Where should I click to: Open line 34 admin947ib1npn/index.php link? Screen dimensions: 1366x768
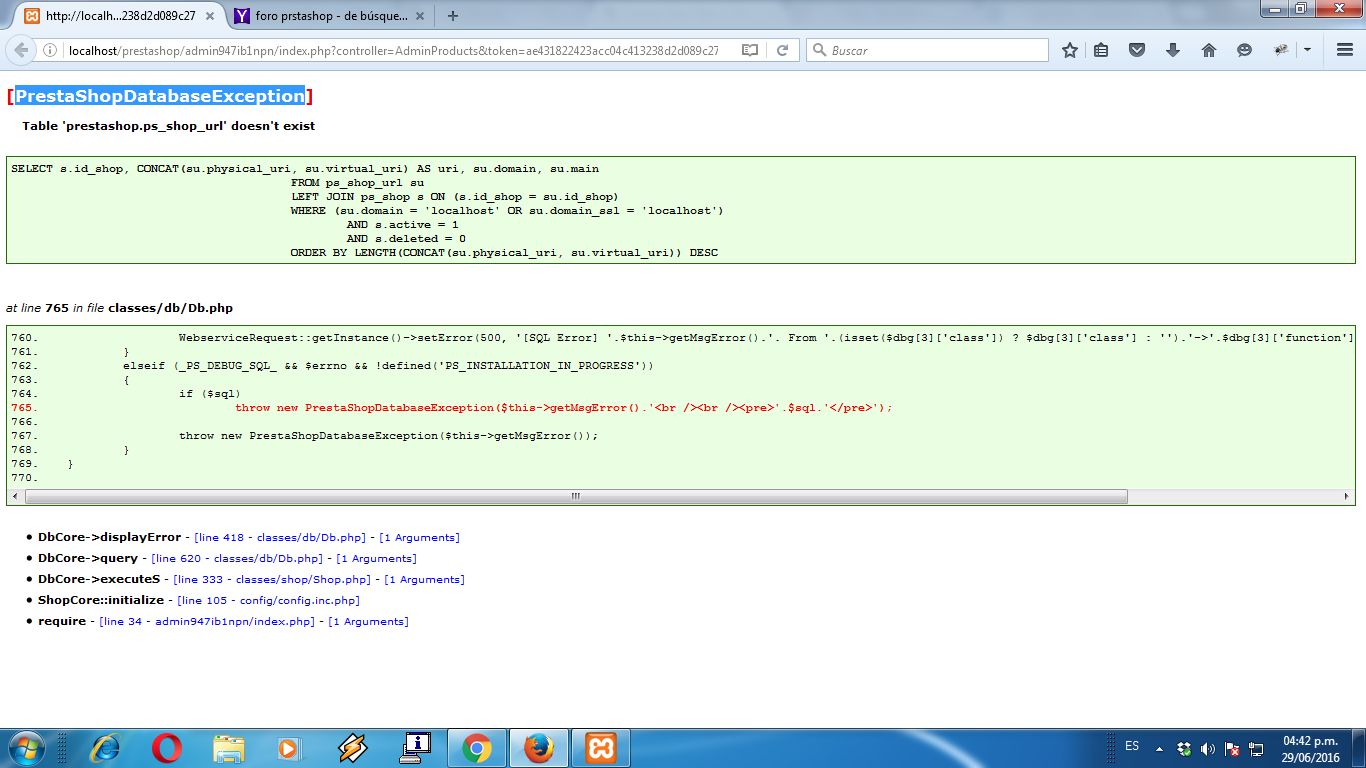coord(207,622)
